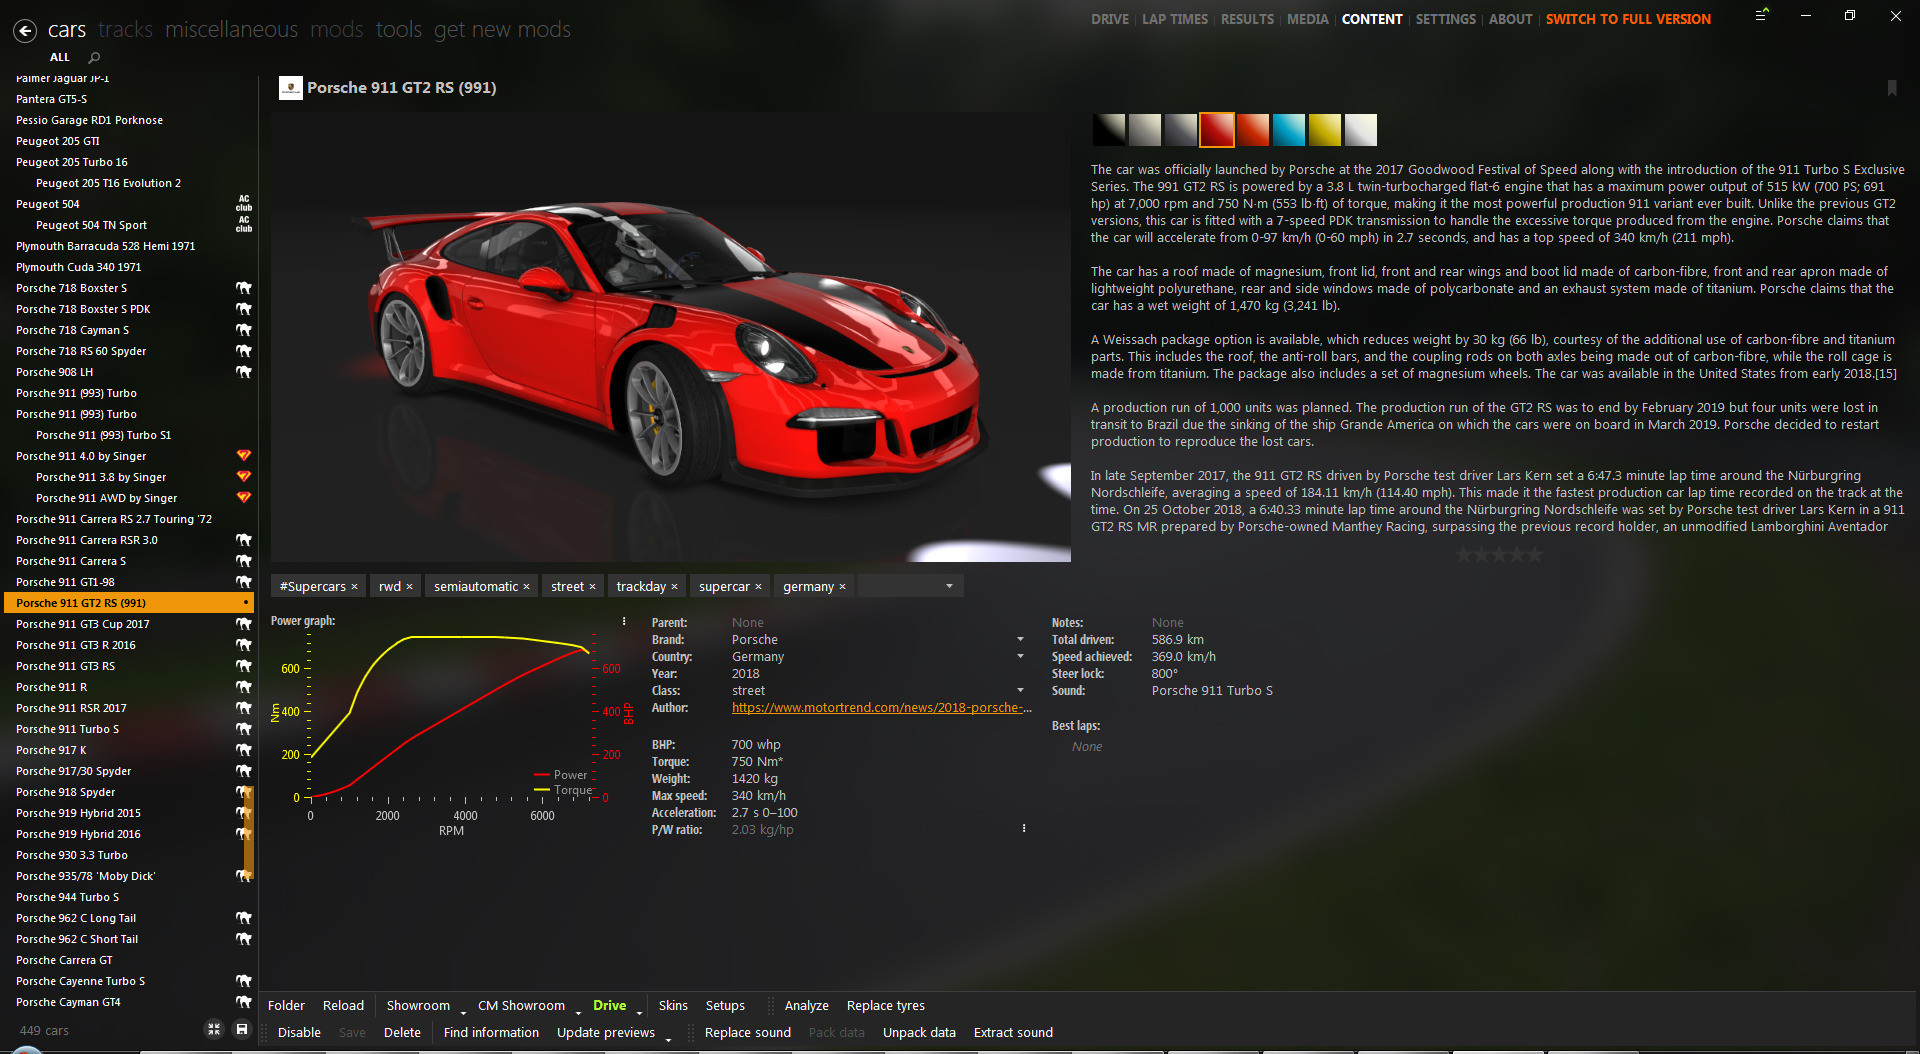Click the horse icon beside Porsche Cayman GT4
Image resolution: width=1920 pixels, height=1054 pixels.
(x=243, y=1002)
